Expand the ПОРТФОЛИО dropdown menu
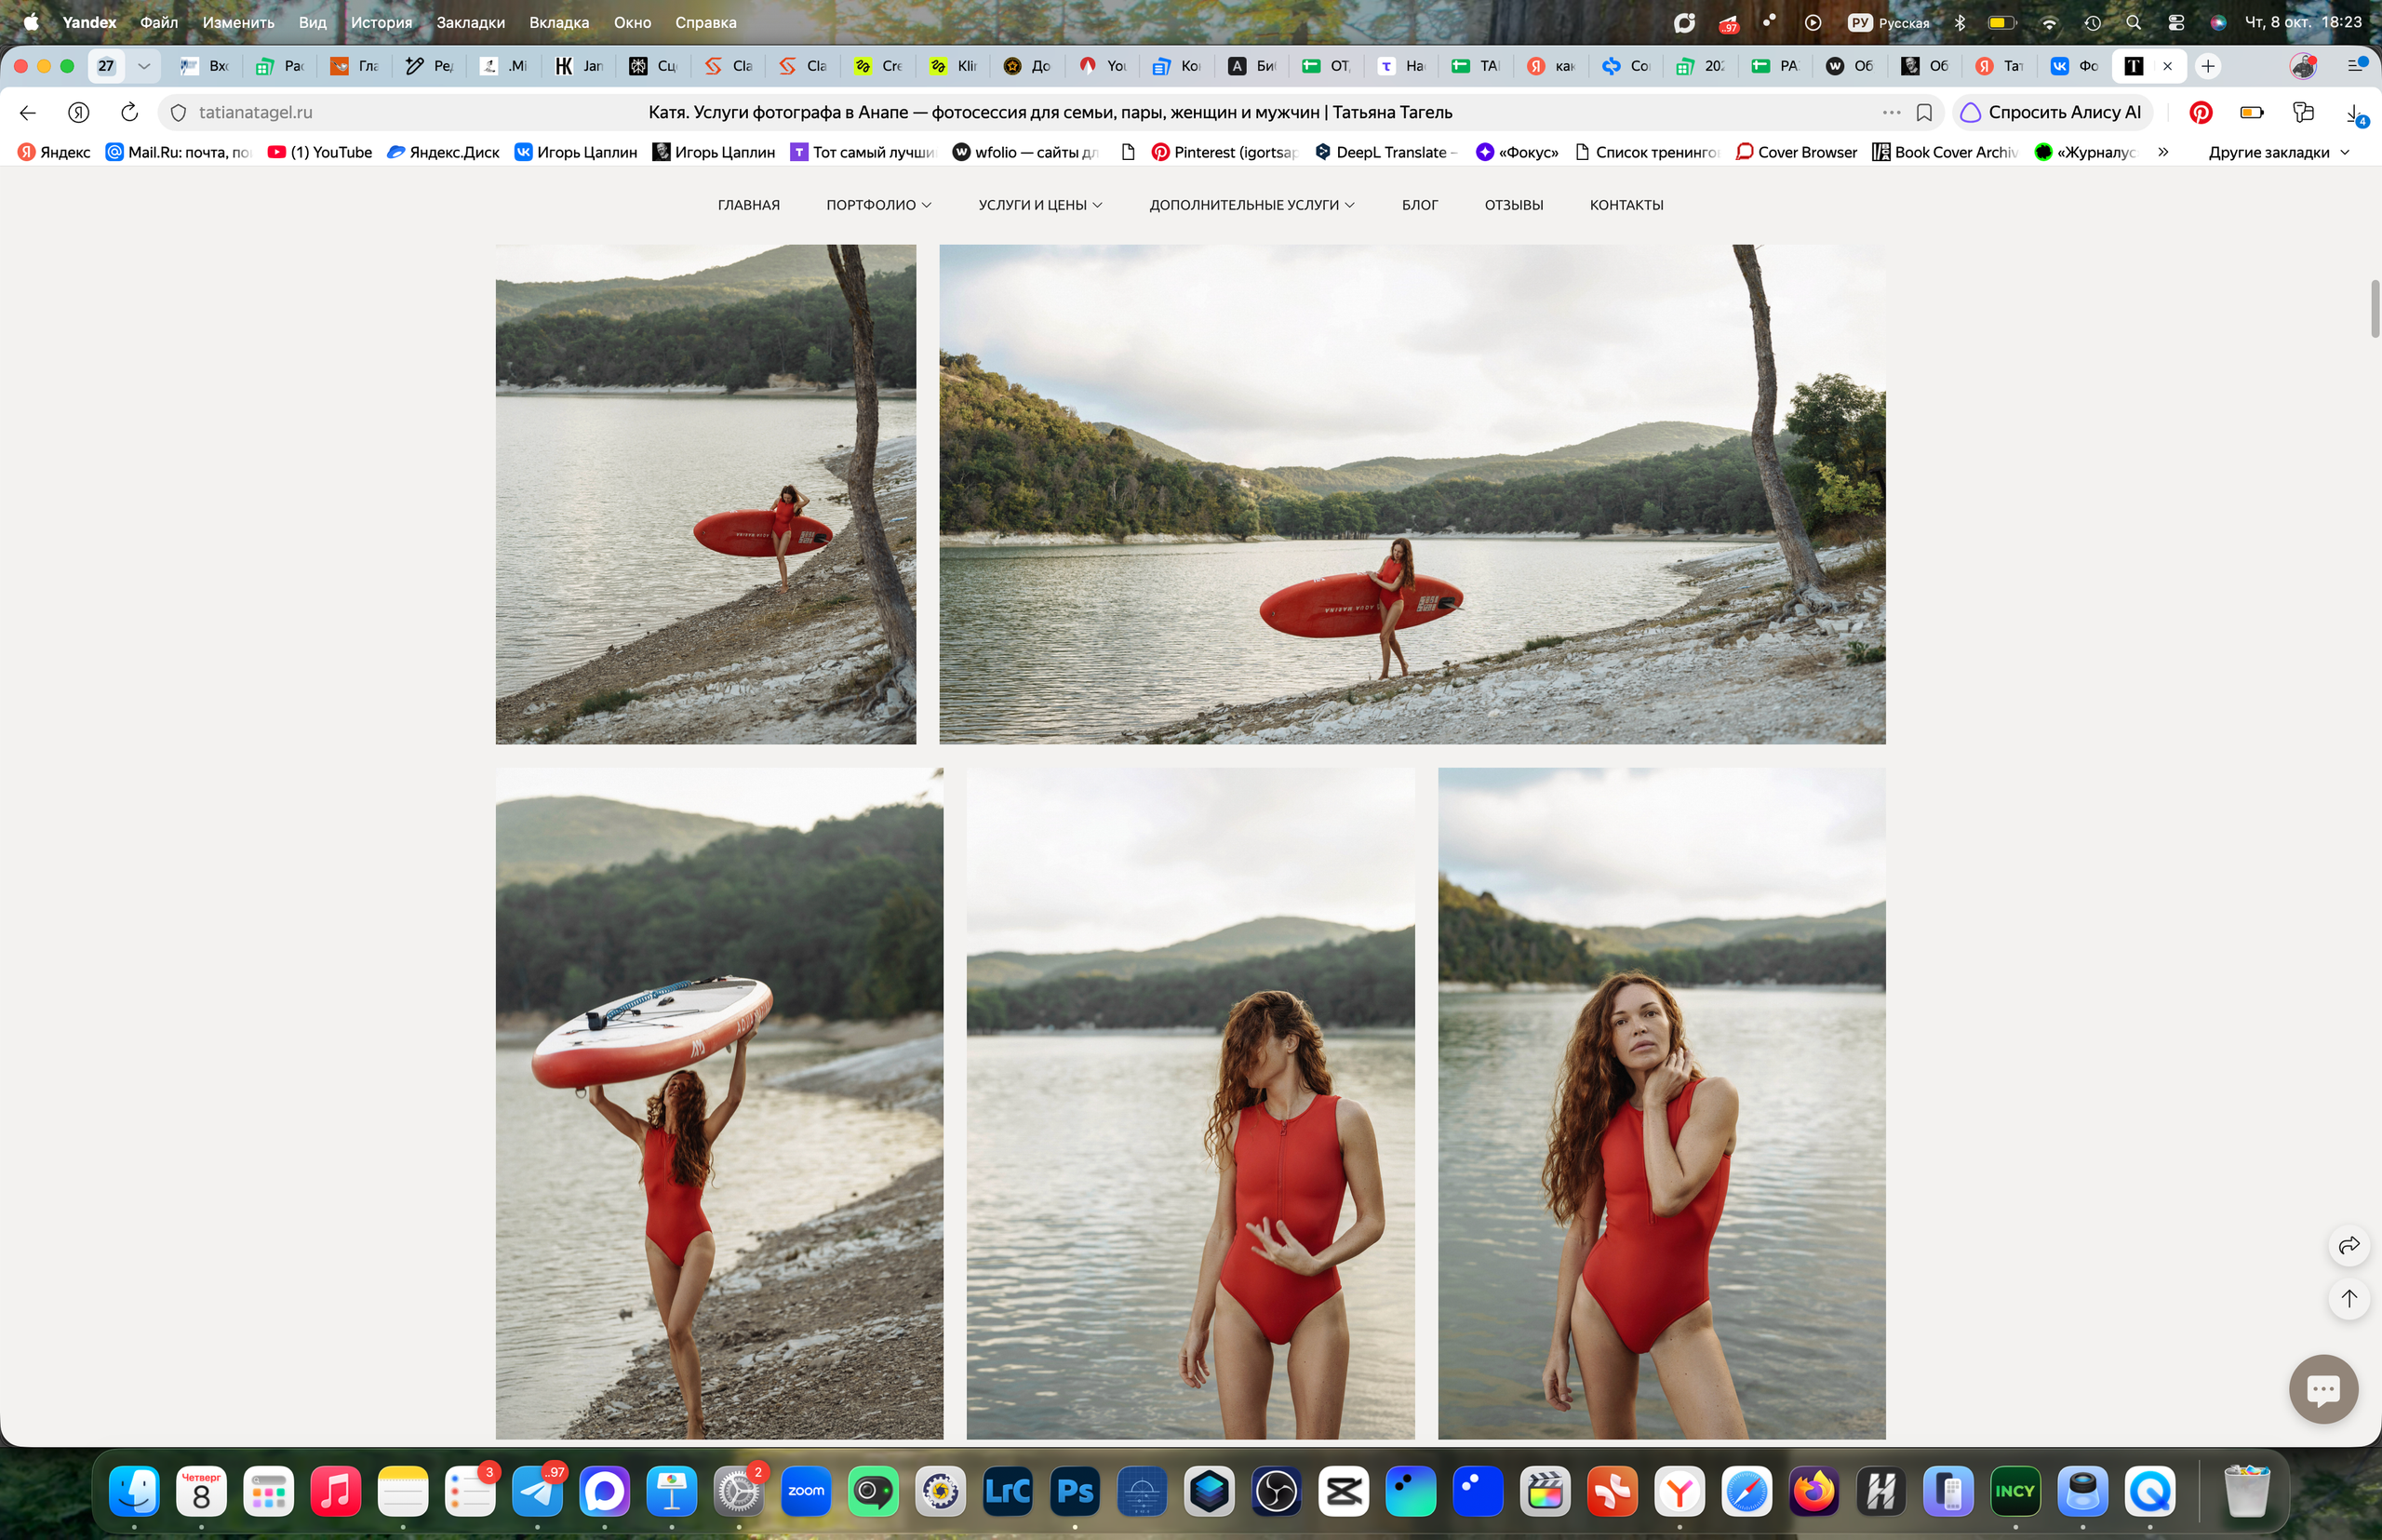 pos(878,205)
